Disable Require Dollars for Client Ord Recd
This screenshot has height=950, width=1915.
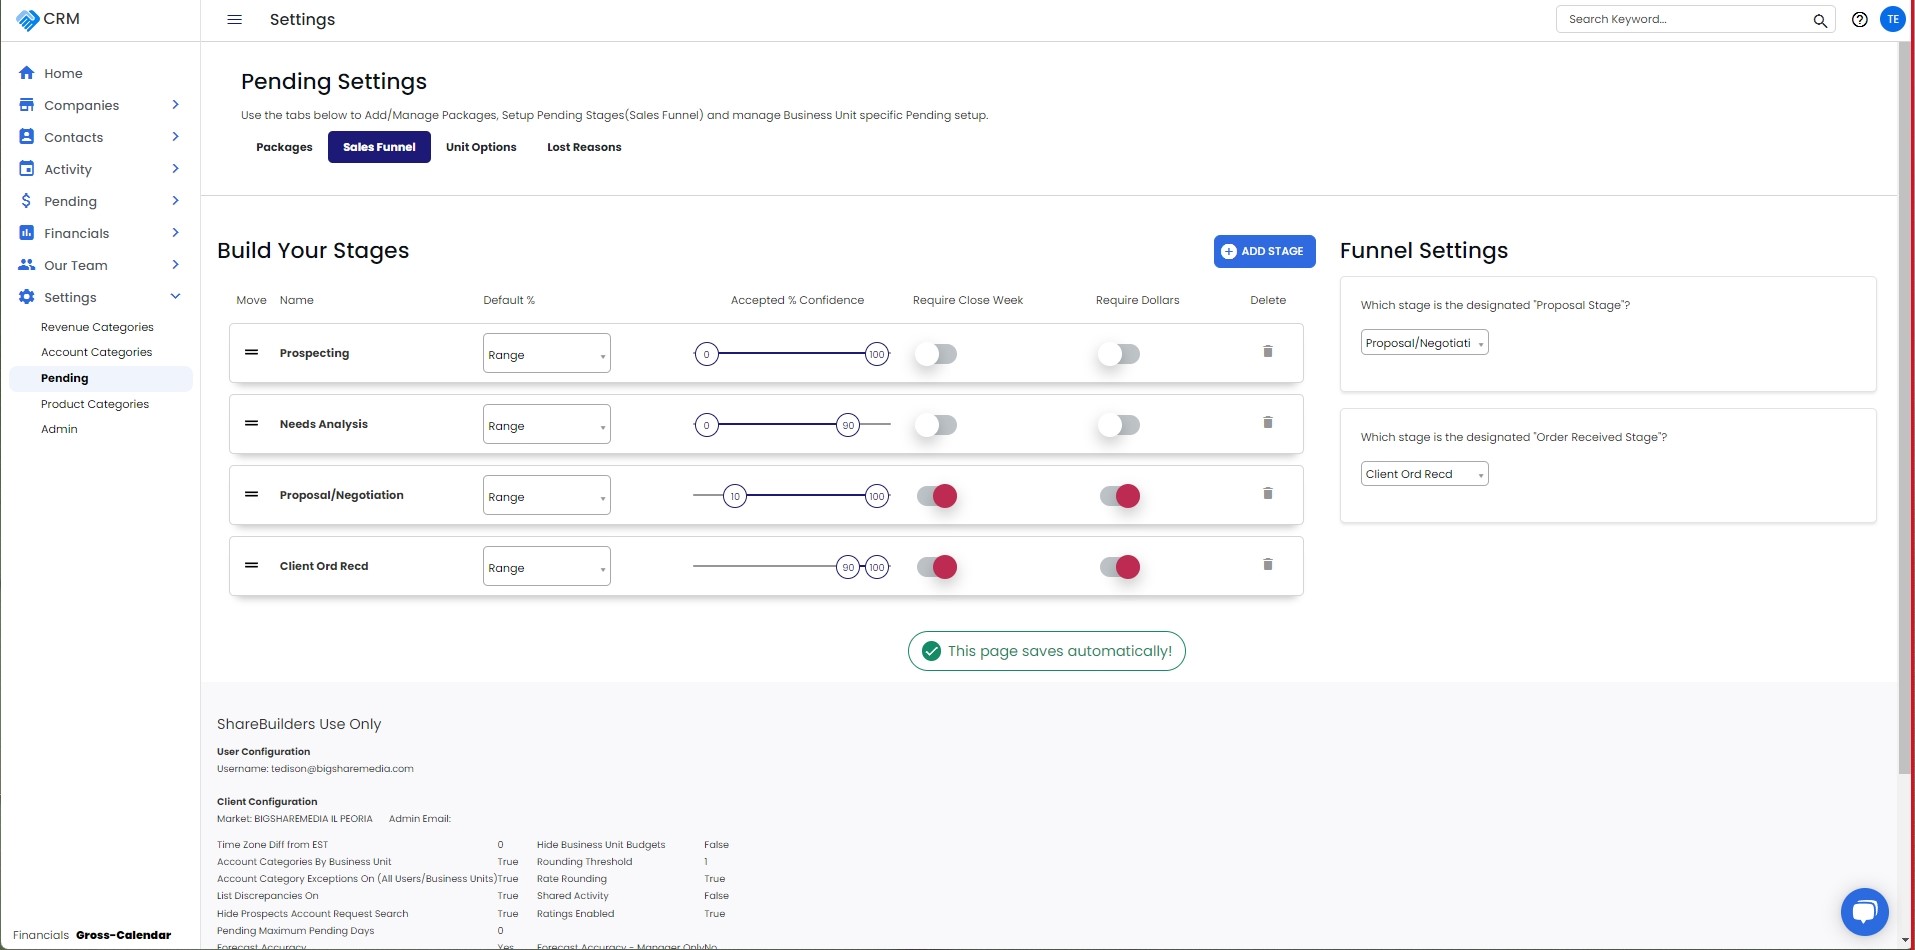point(1120,567)
